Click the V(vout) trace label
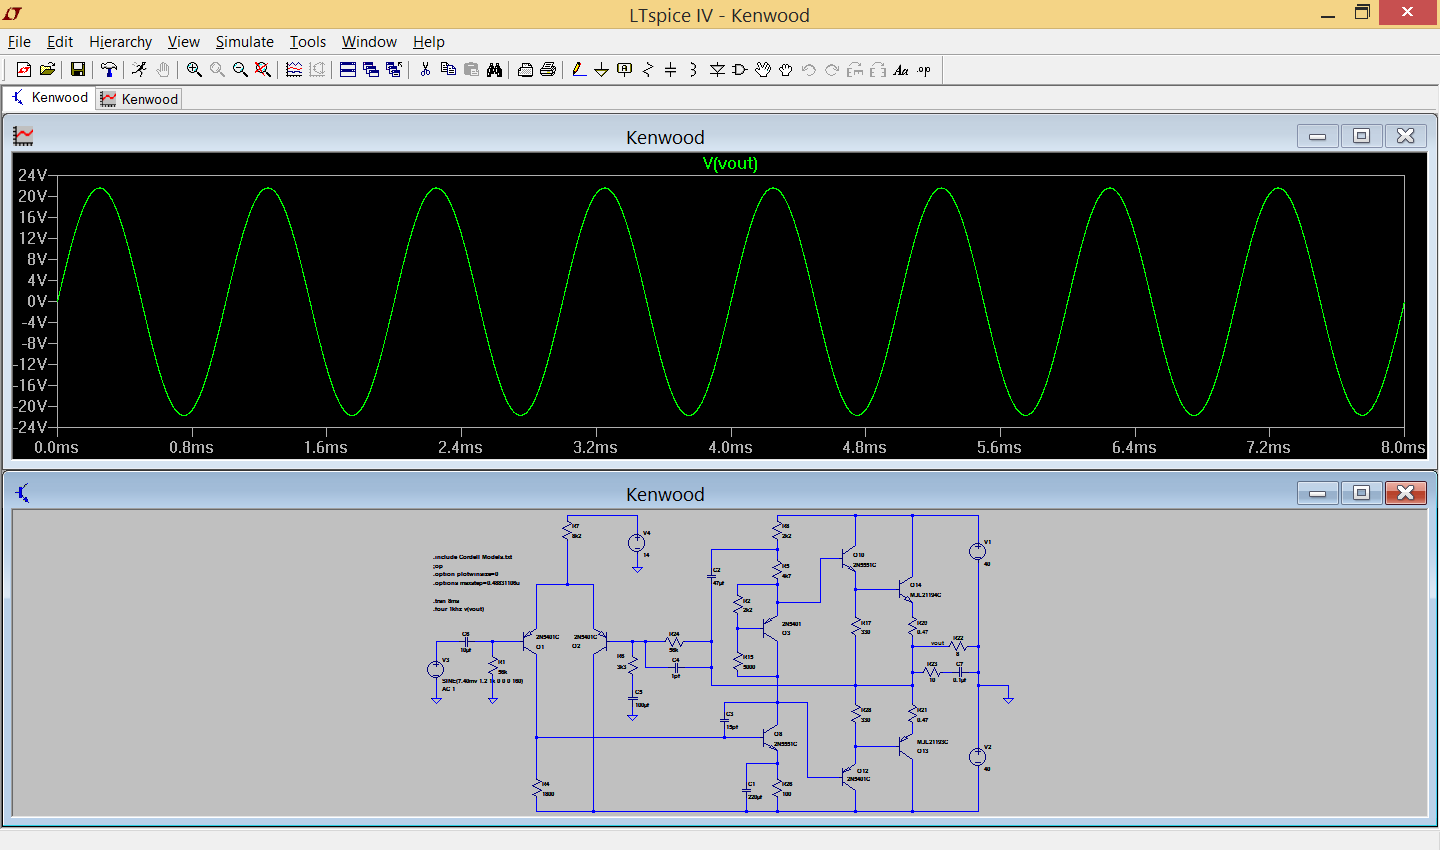 point(730,164)
